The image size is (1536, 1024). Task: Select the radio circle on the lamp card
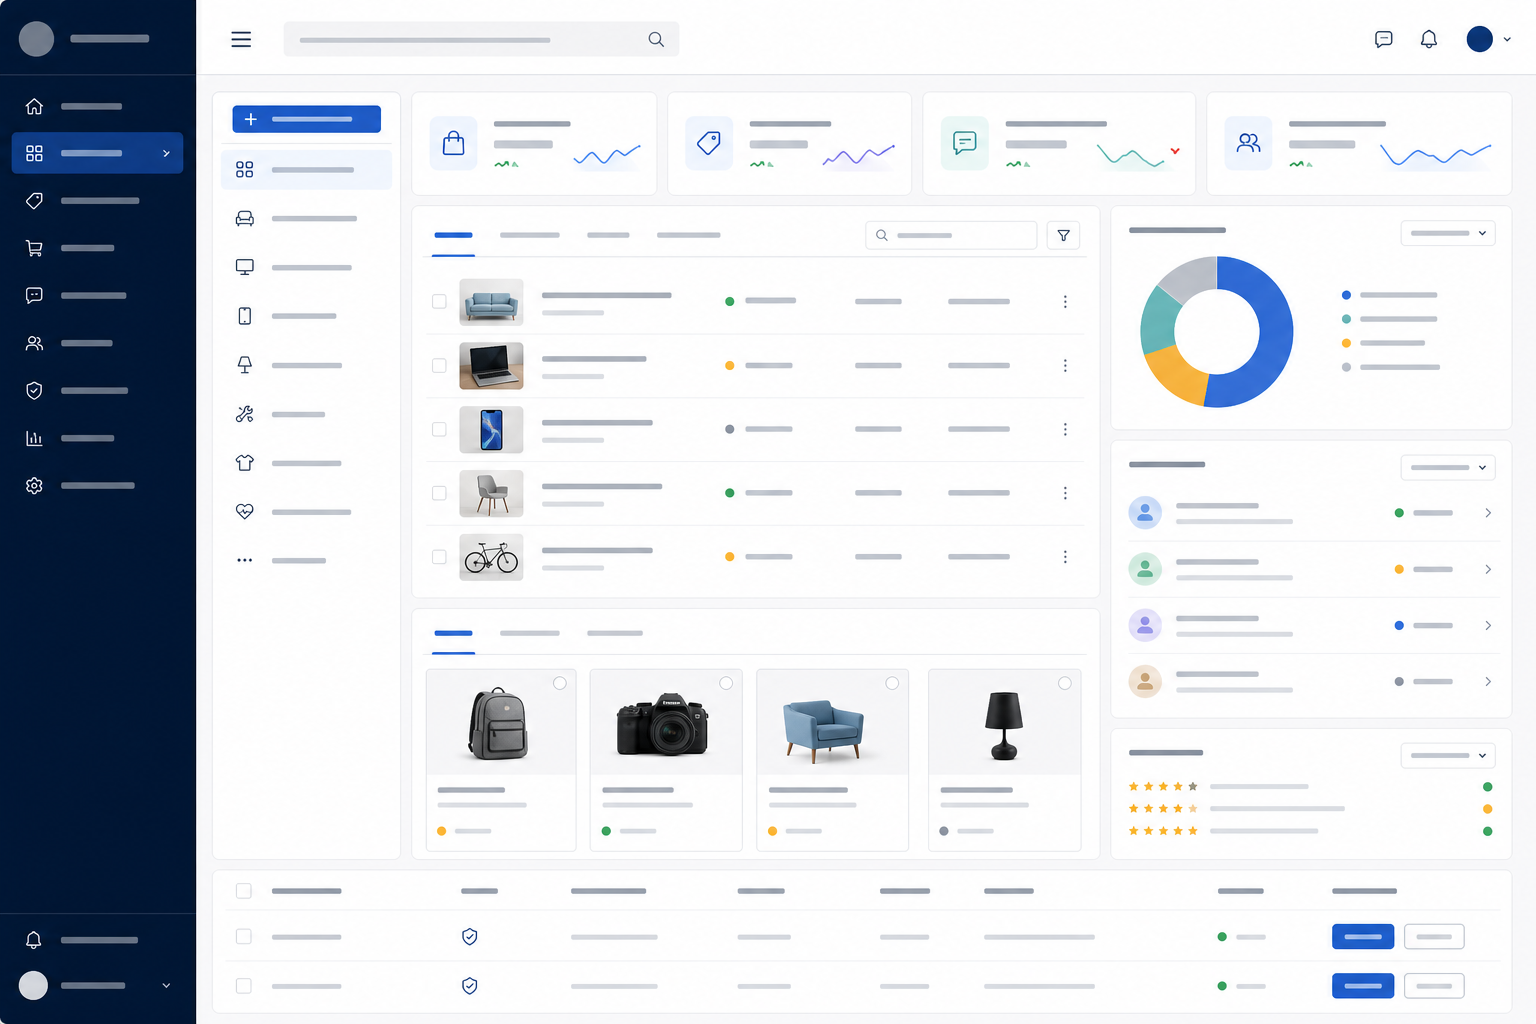1065,683
